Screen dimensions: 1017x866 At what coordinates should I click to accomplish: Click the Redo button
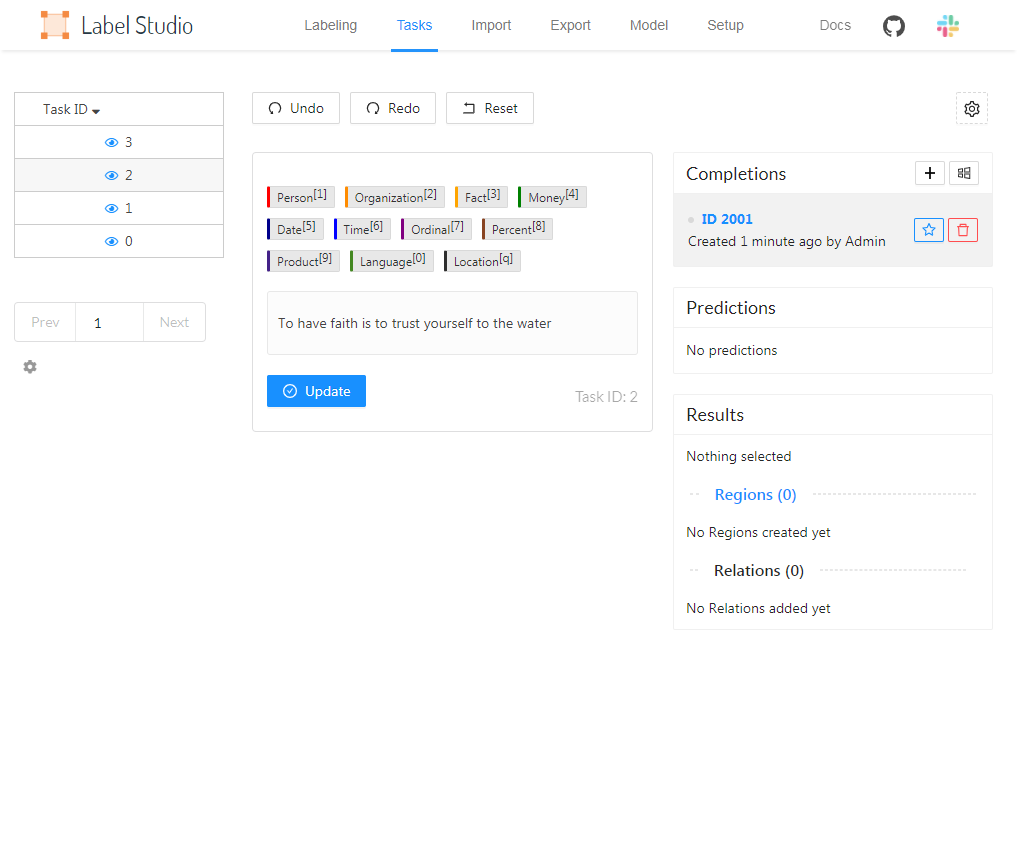[393, 108]
